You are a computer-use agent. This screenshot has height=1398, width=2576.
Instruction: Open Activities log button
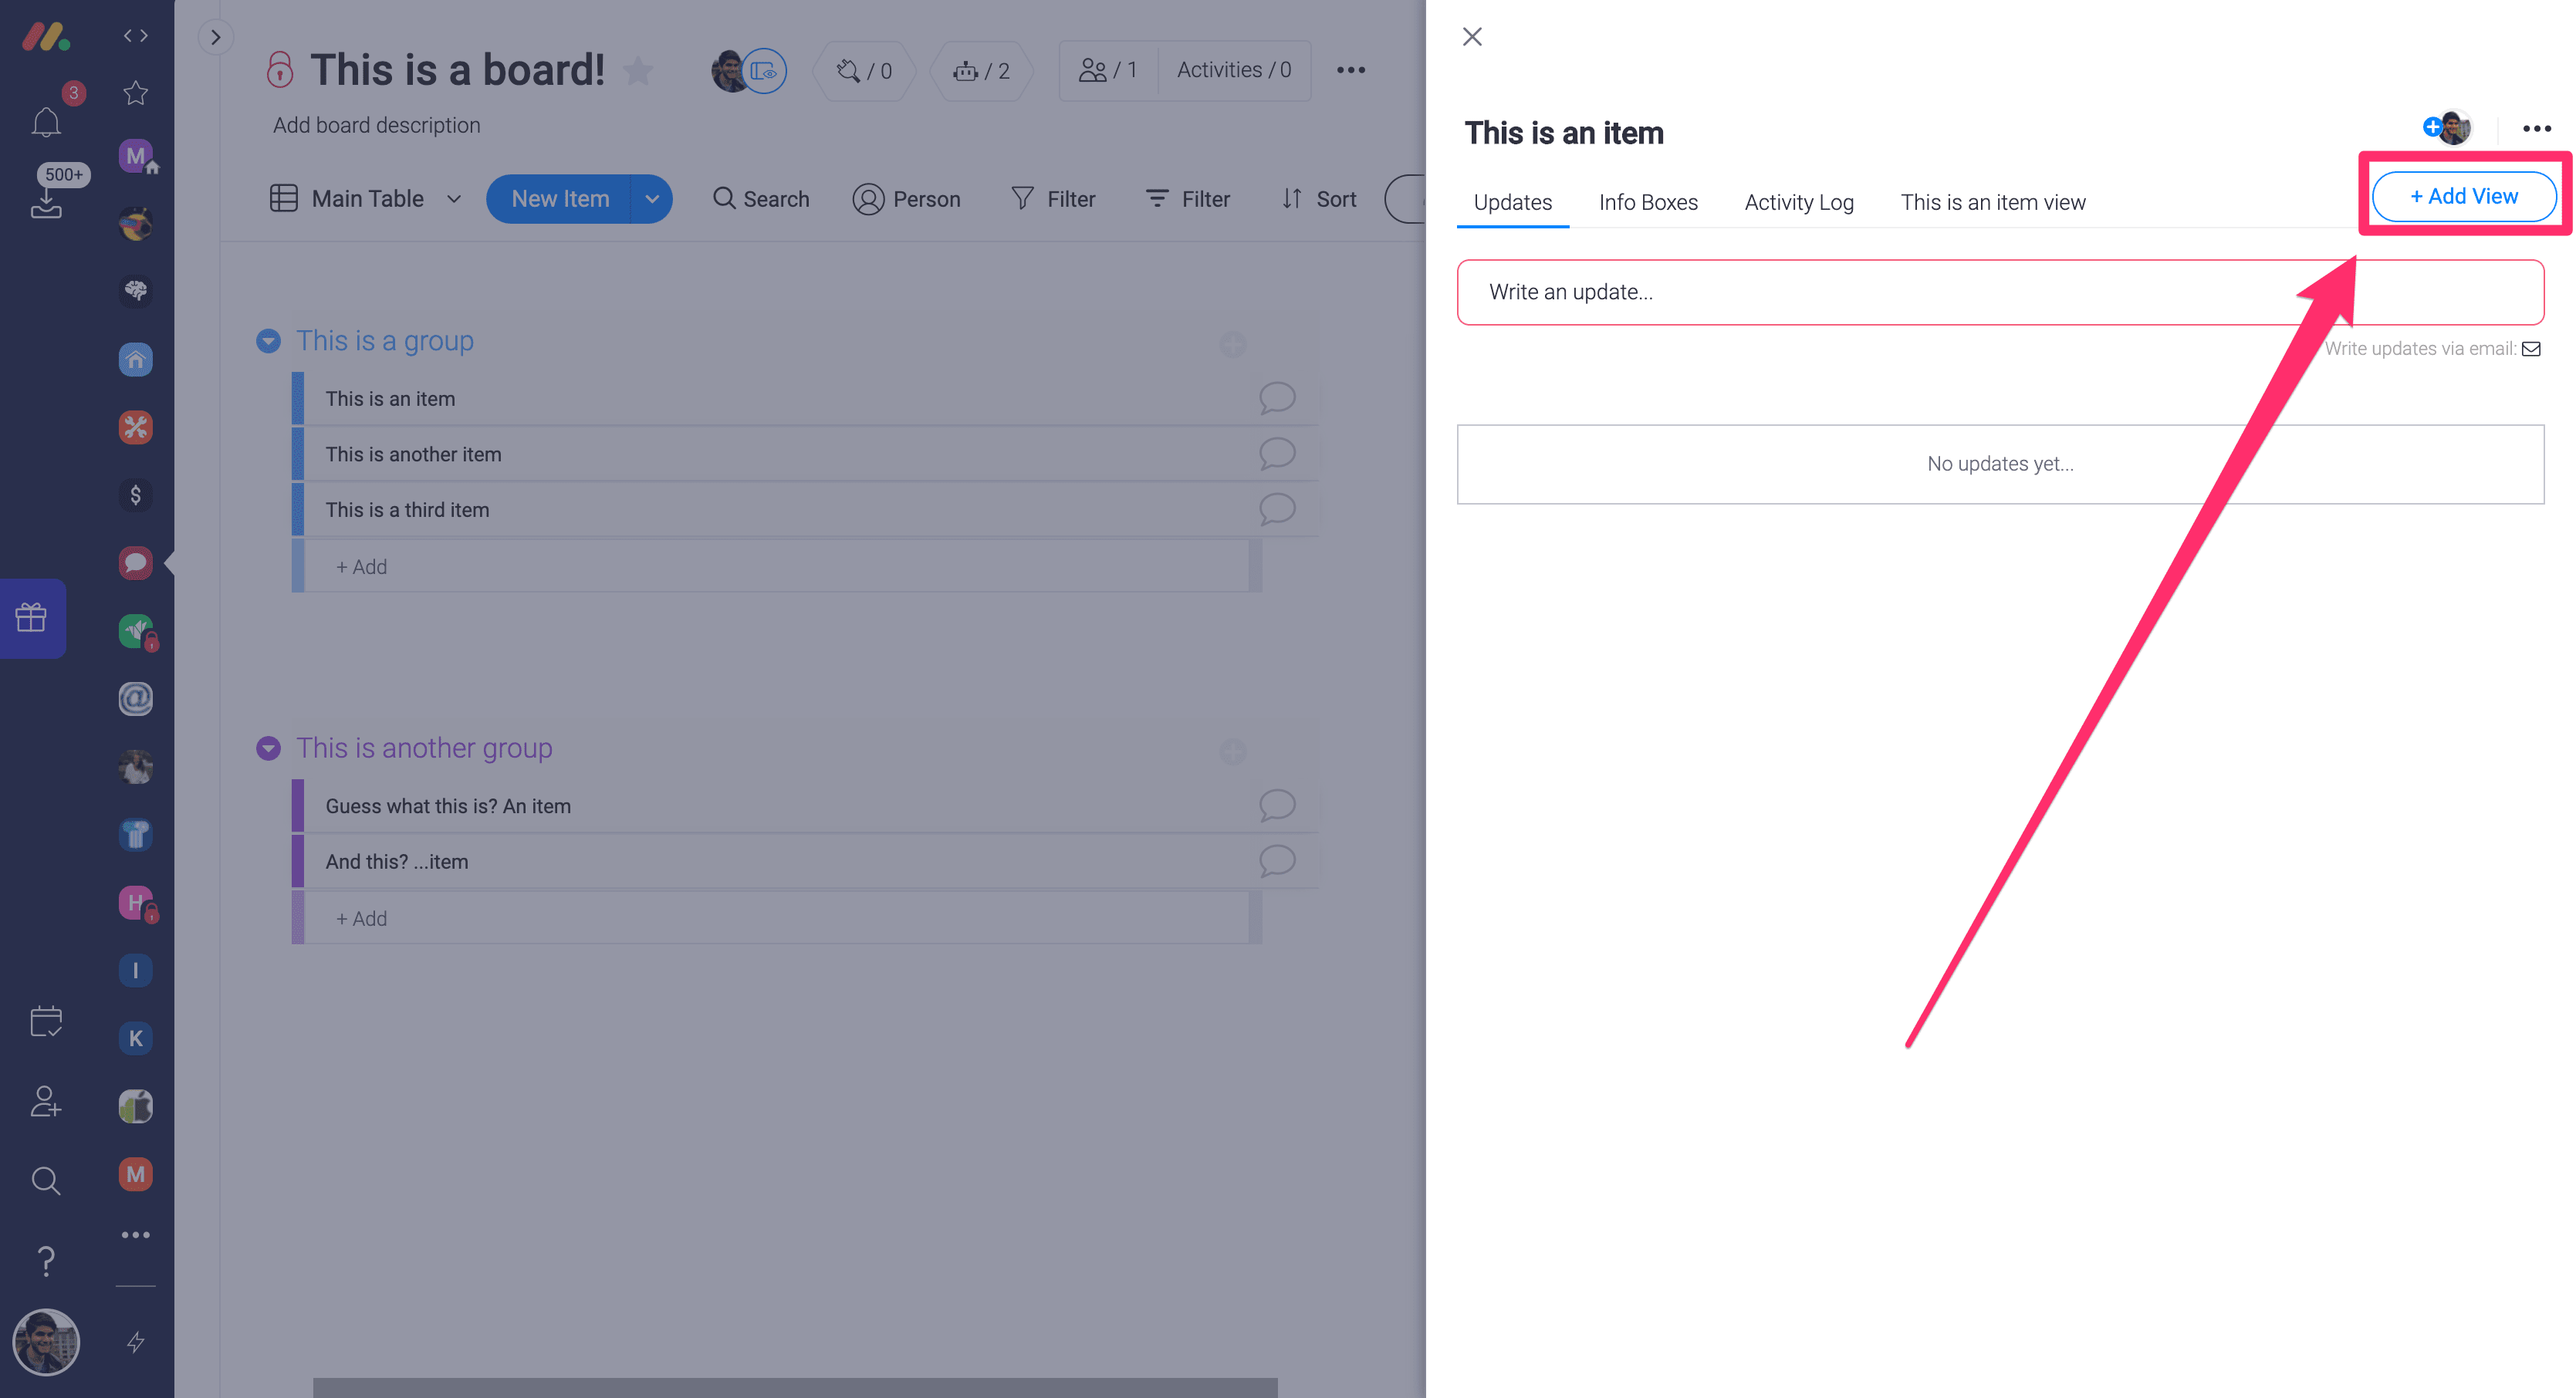coord(1234,70)
